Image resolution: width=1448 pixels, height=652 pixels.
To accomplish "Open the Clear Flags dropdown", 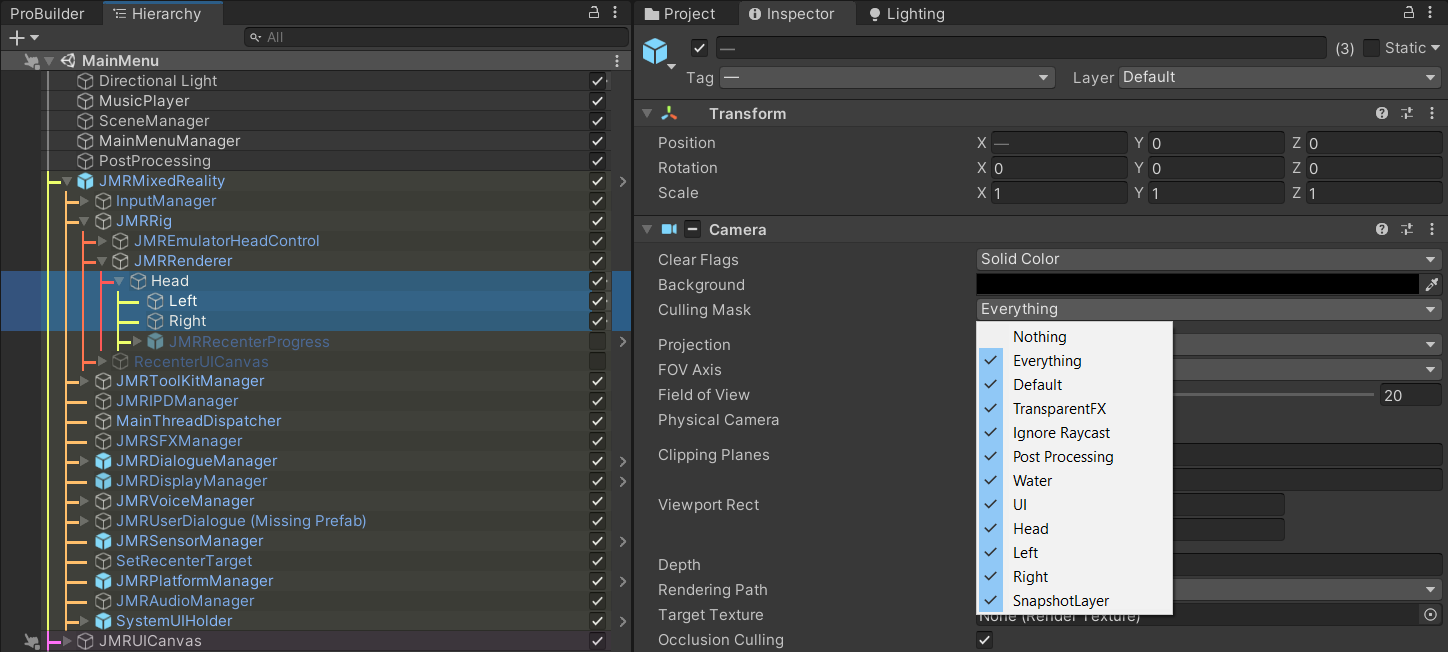I will click(x=1208, y=259).
